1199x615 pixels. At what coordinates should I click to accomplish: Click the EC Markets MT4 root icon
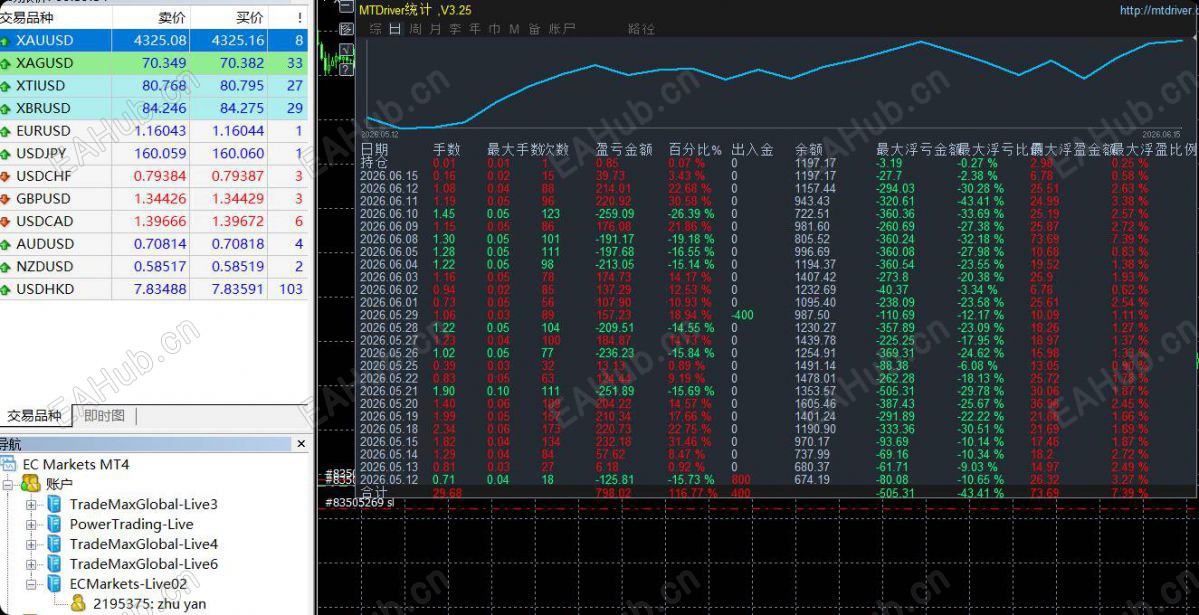[8, 464]
